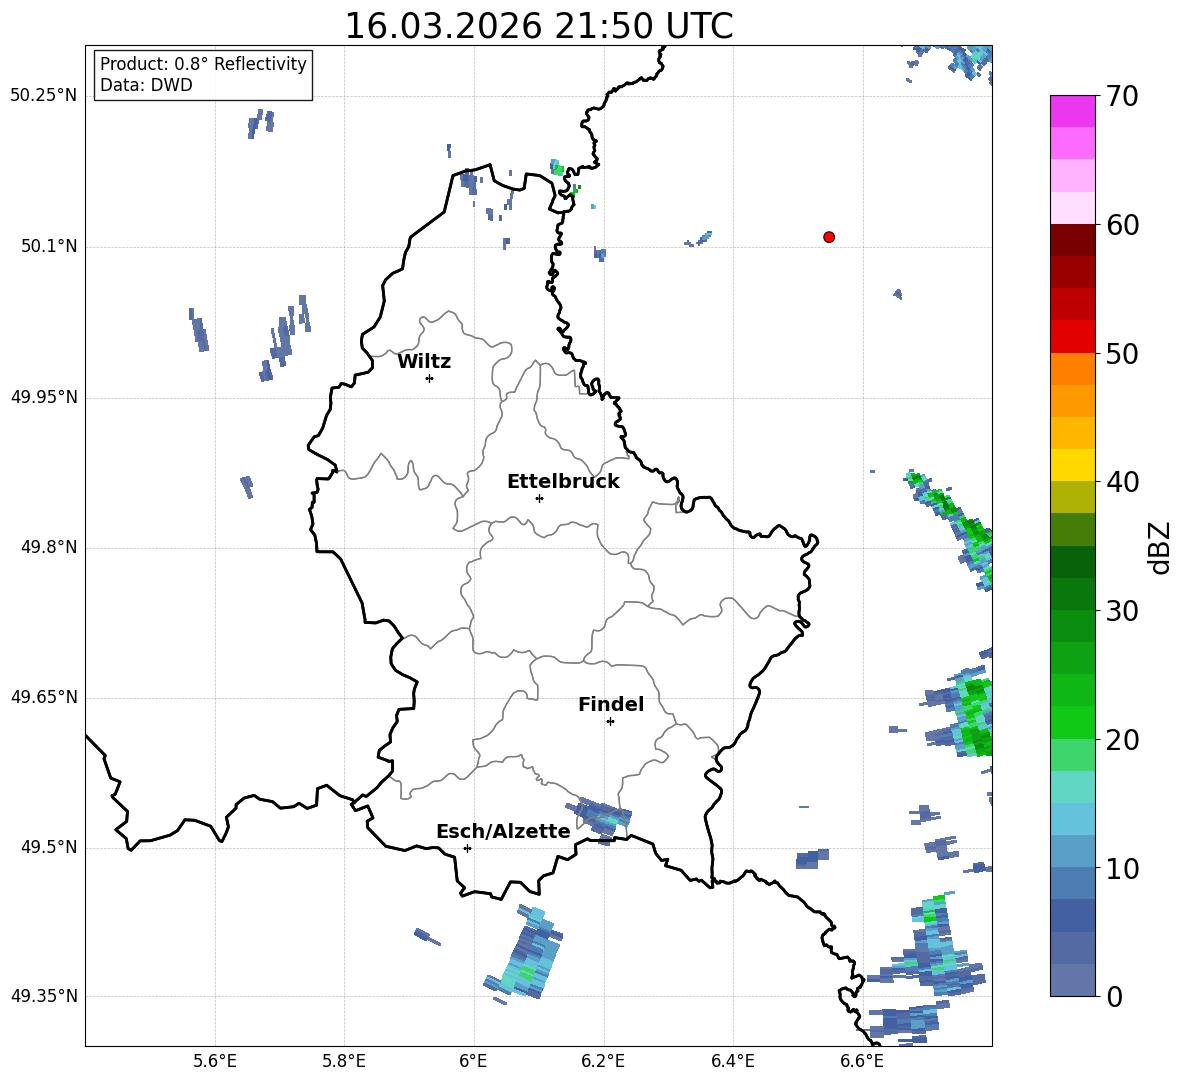Click the 6.4°E longitude label

coord(732,1061)
